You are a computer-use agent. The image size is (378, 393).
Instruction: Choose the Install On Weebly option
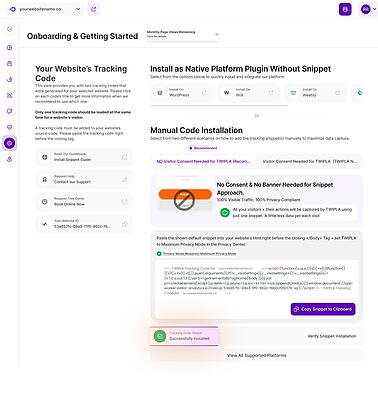(316, 92)
